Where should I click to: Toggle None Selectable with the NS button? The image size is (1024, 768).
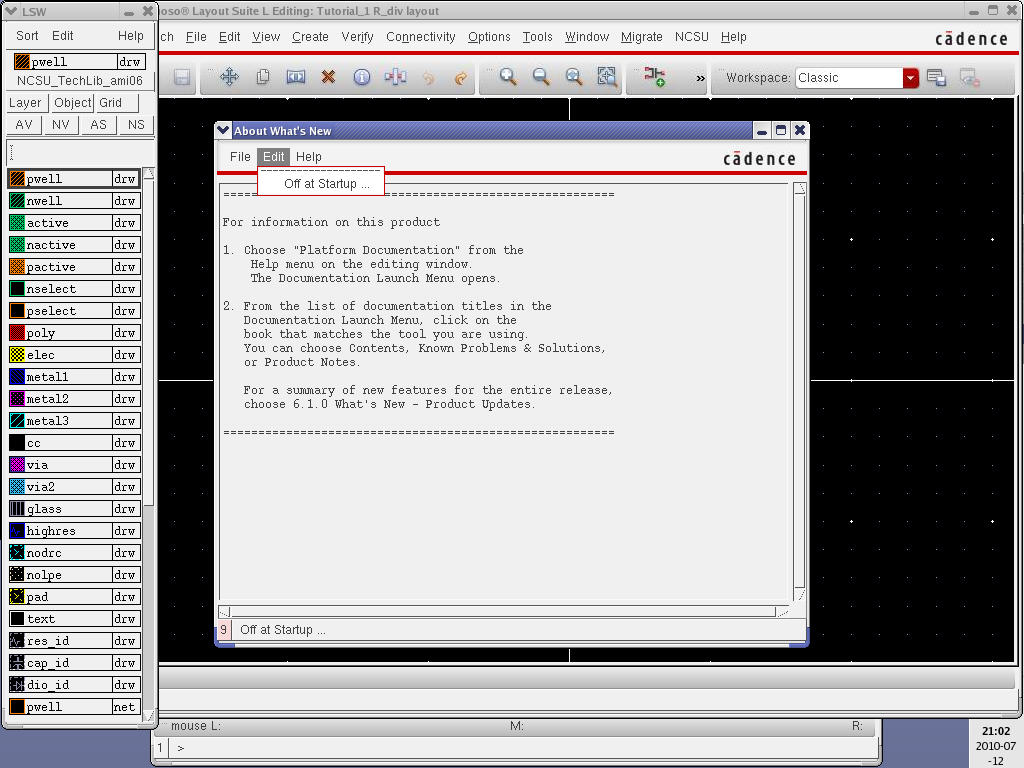136,125
